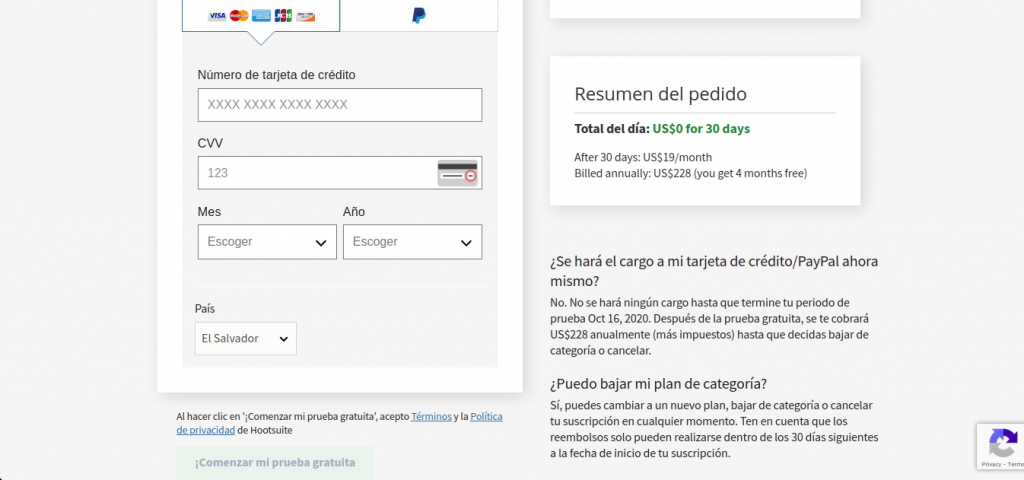
Task: Open the Mes expiration month dropdown
Action: (267, 242)
